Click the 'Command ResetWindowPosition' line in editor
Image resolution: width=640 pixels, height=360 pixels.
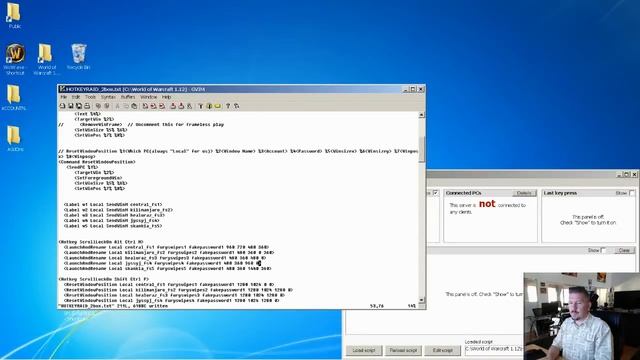click(97, 162)
